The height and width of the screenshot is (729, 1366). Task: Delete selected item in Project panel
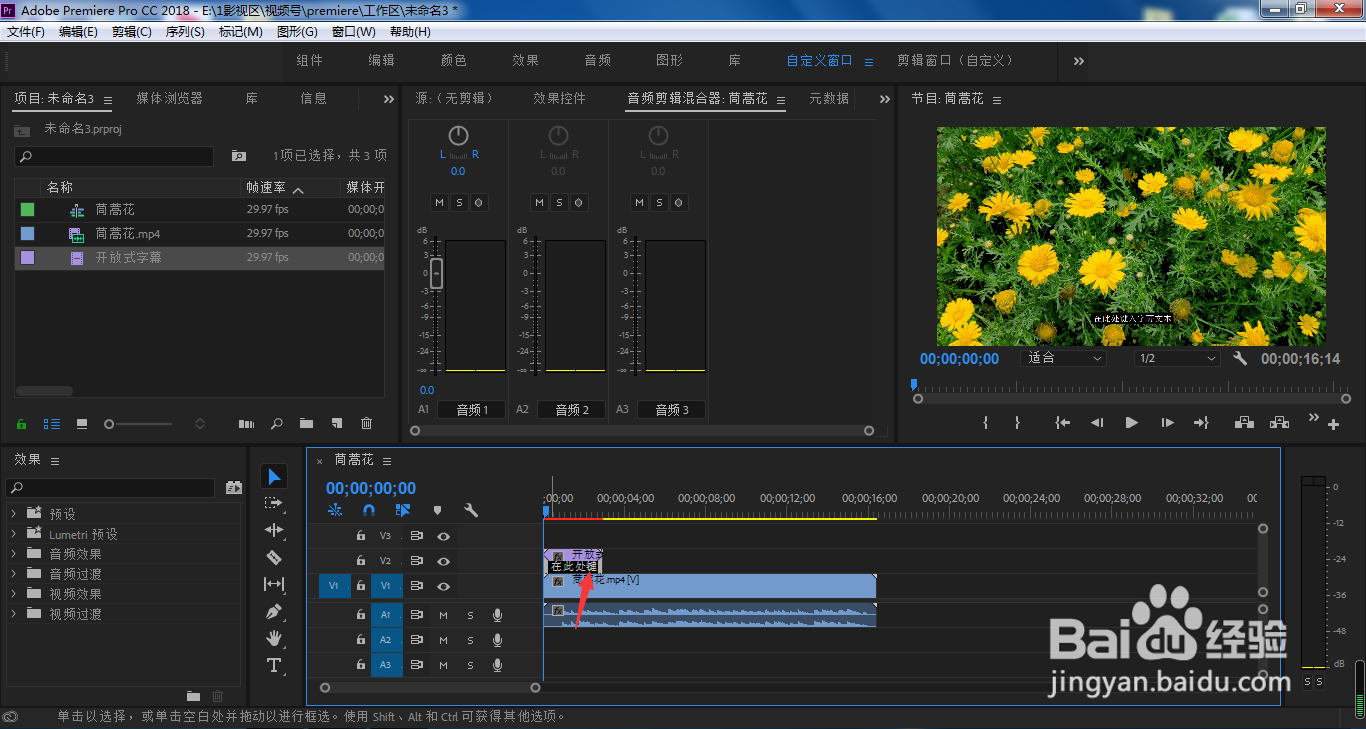tap(366, 424)
